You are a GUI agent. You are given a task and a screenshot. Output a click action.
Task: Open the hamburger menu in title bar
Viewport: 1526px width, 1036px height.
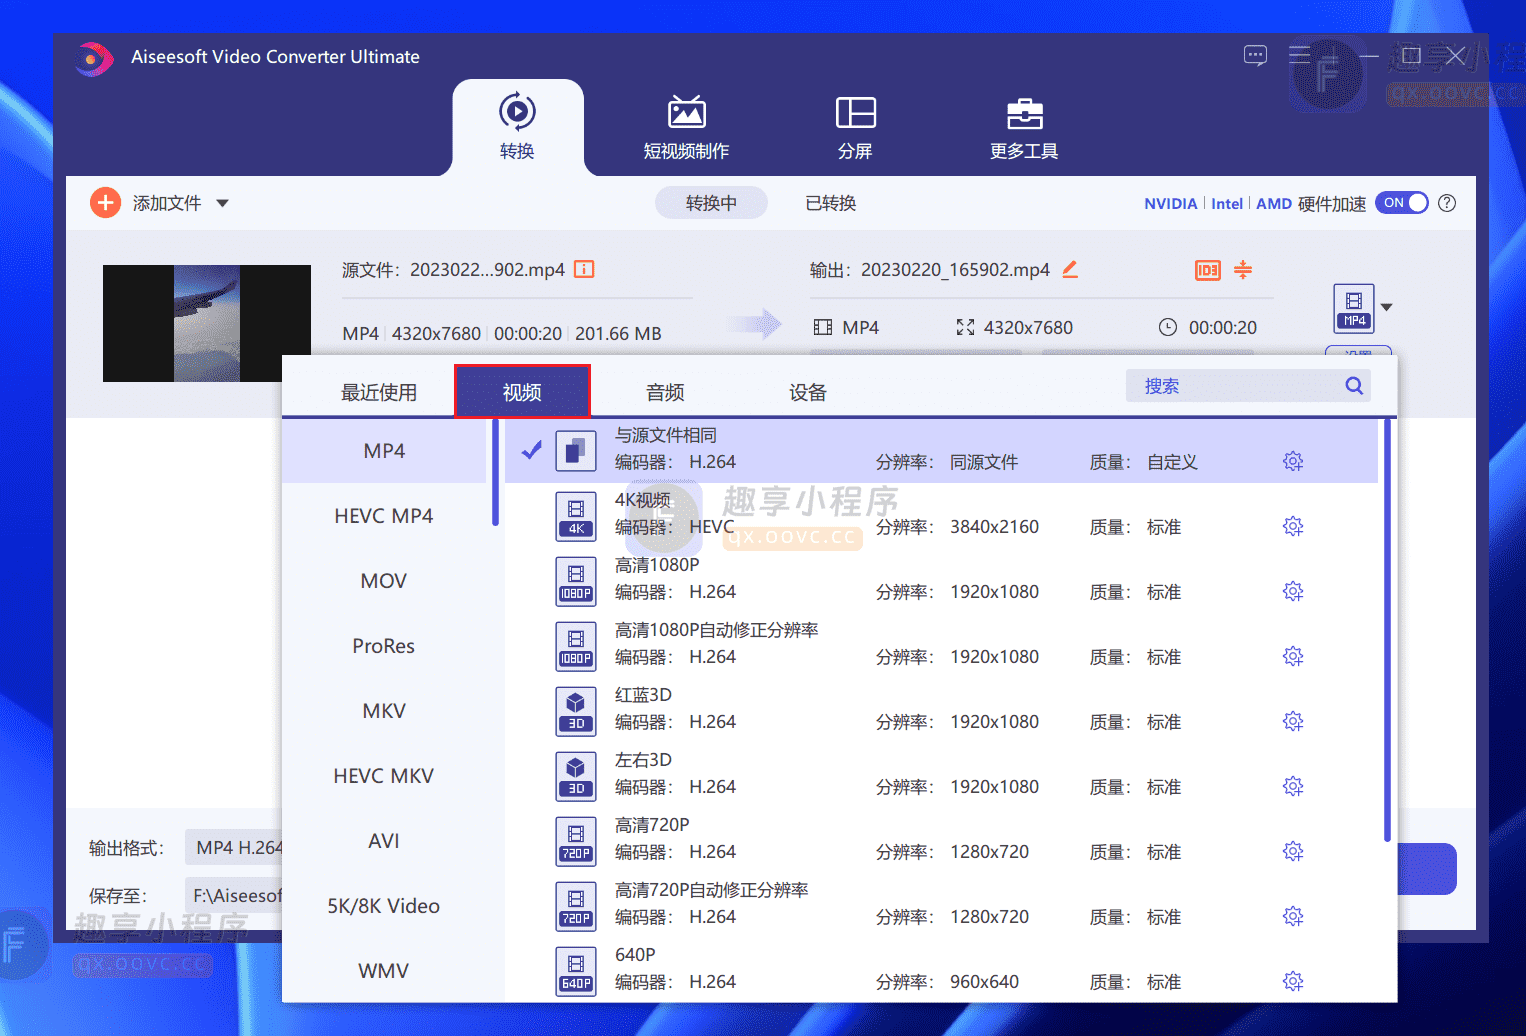click(1299, 55)
